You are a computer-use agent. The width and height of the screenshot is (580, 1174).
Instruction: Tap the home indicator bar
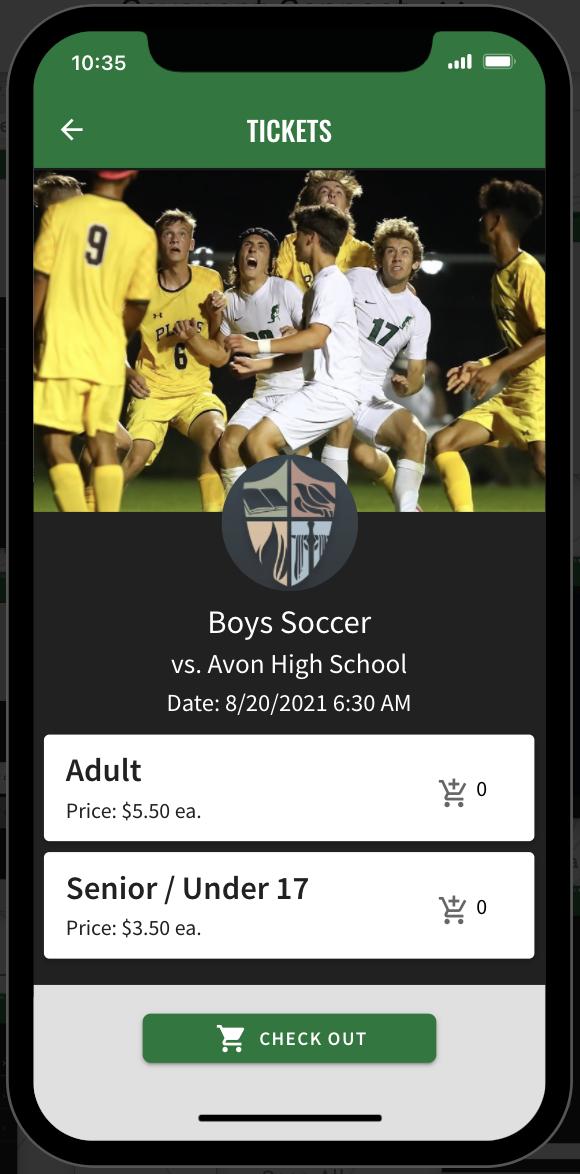click(290, 1118)
